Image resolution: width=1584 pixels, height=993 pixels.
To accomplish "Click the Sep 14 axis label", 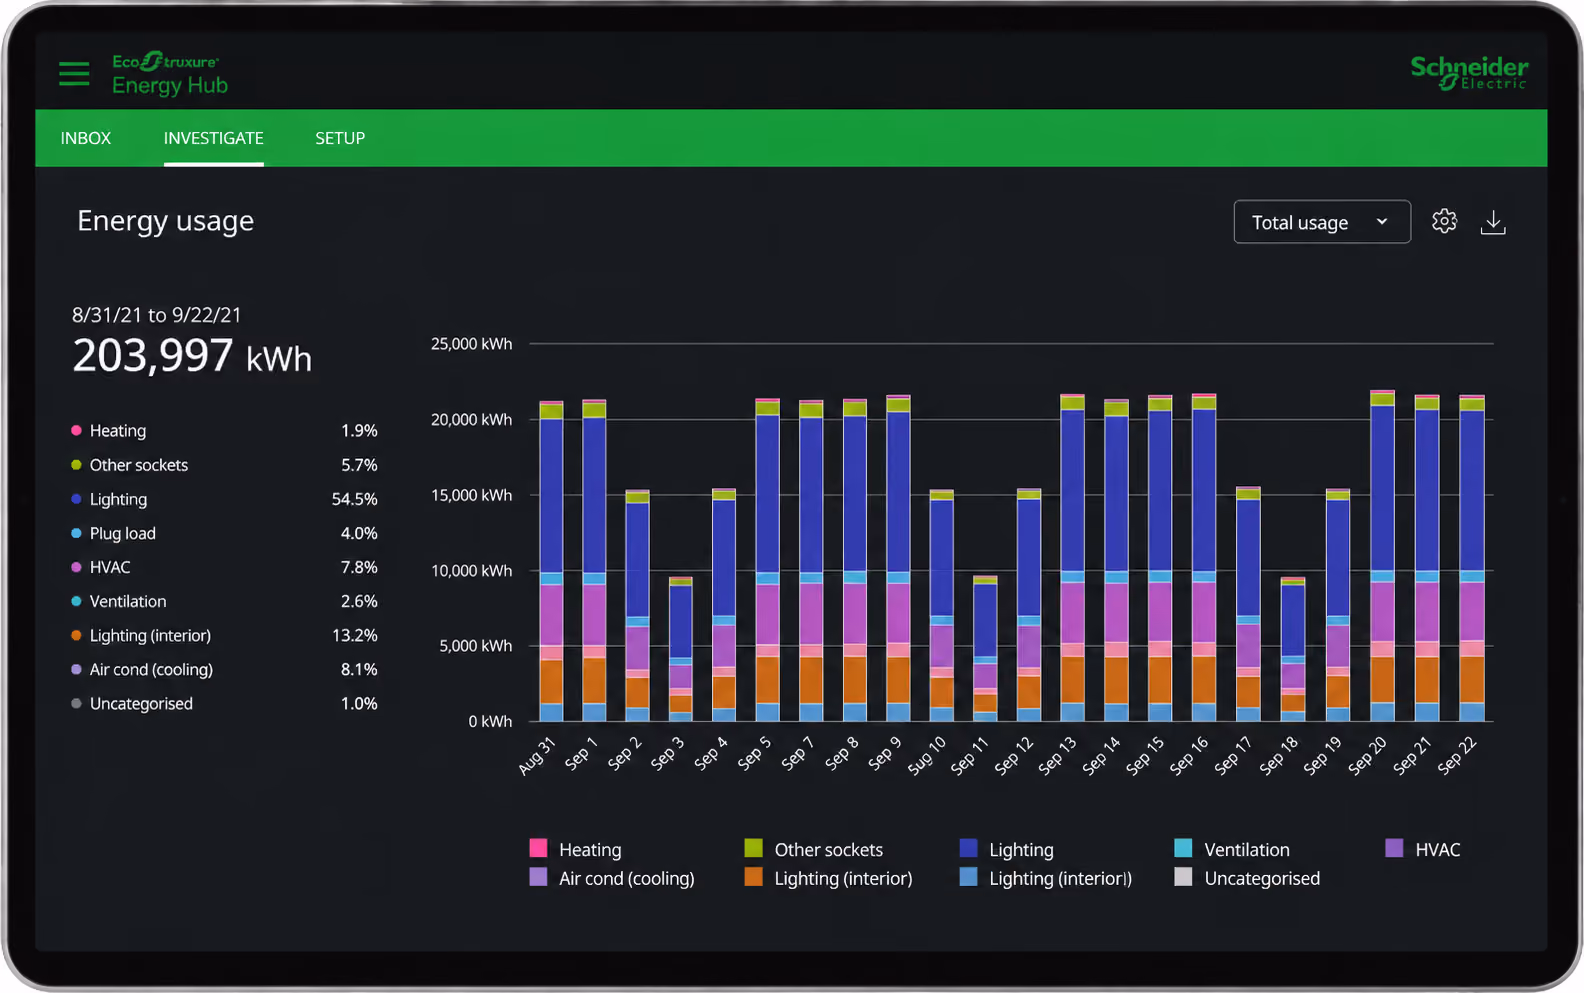I will click(x=1102, y=755).
